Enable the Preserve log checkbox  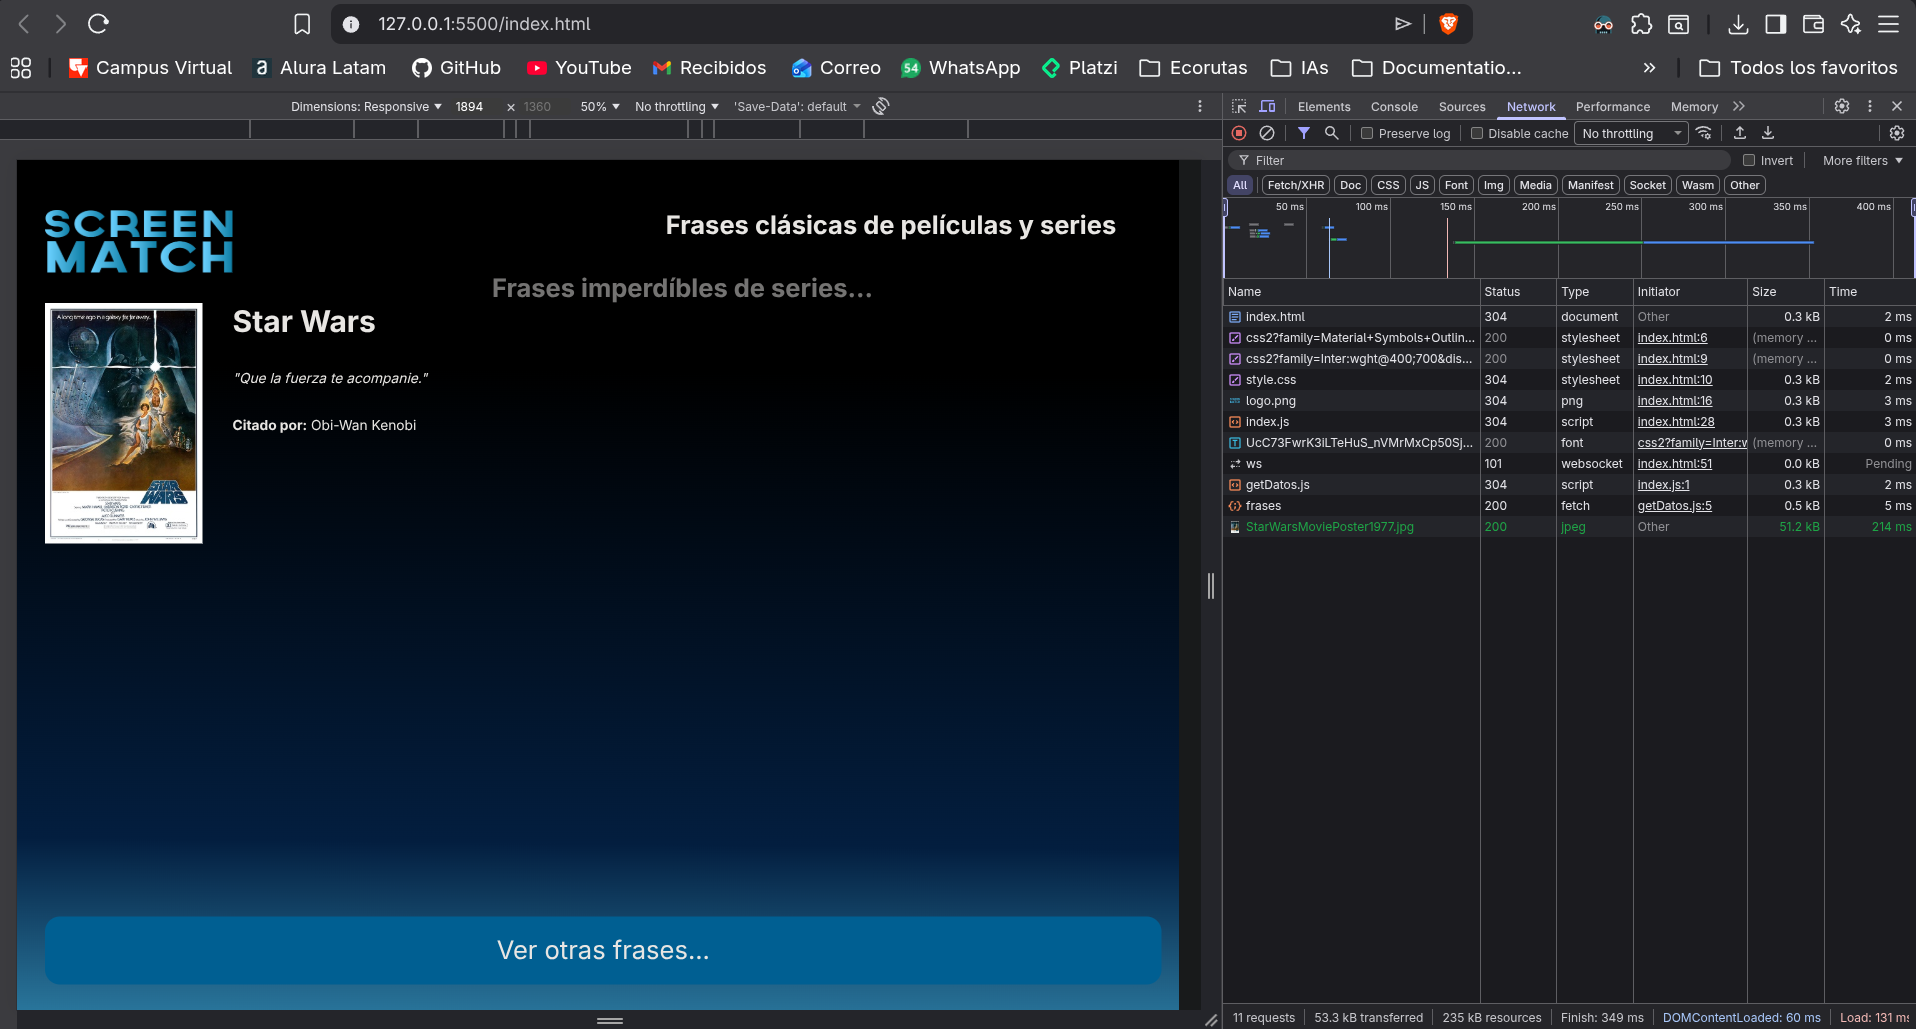(x=1366, y=133)
